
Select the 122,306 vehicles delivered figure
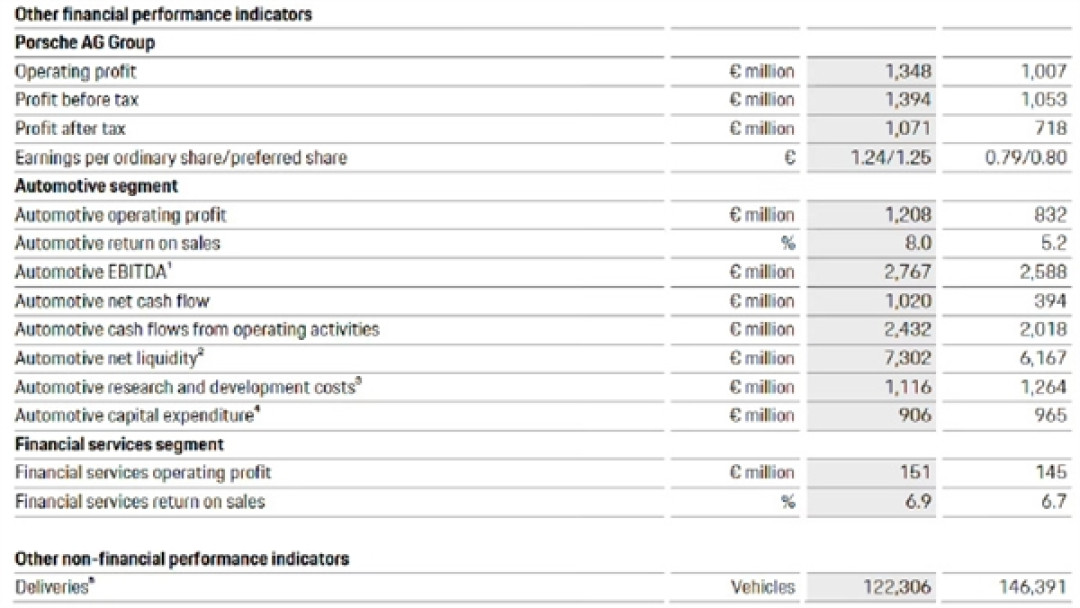[x=897, y=587]
